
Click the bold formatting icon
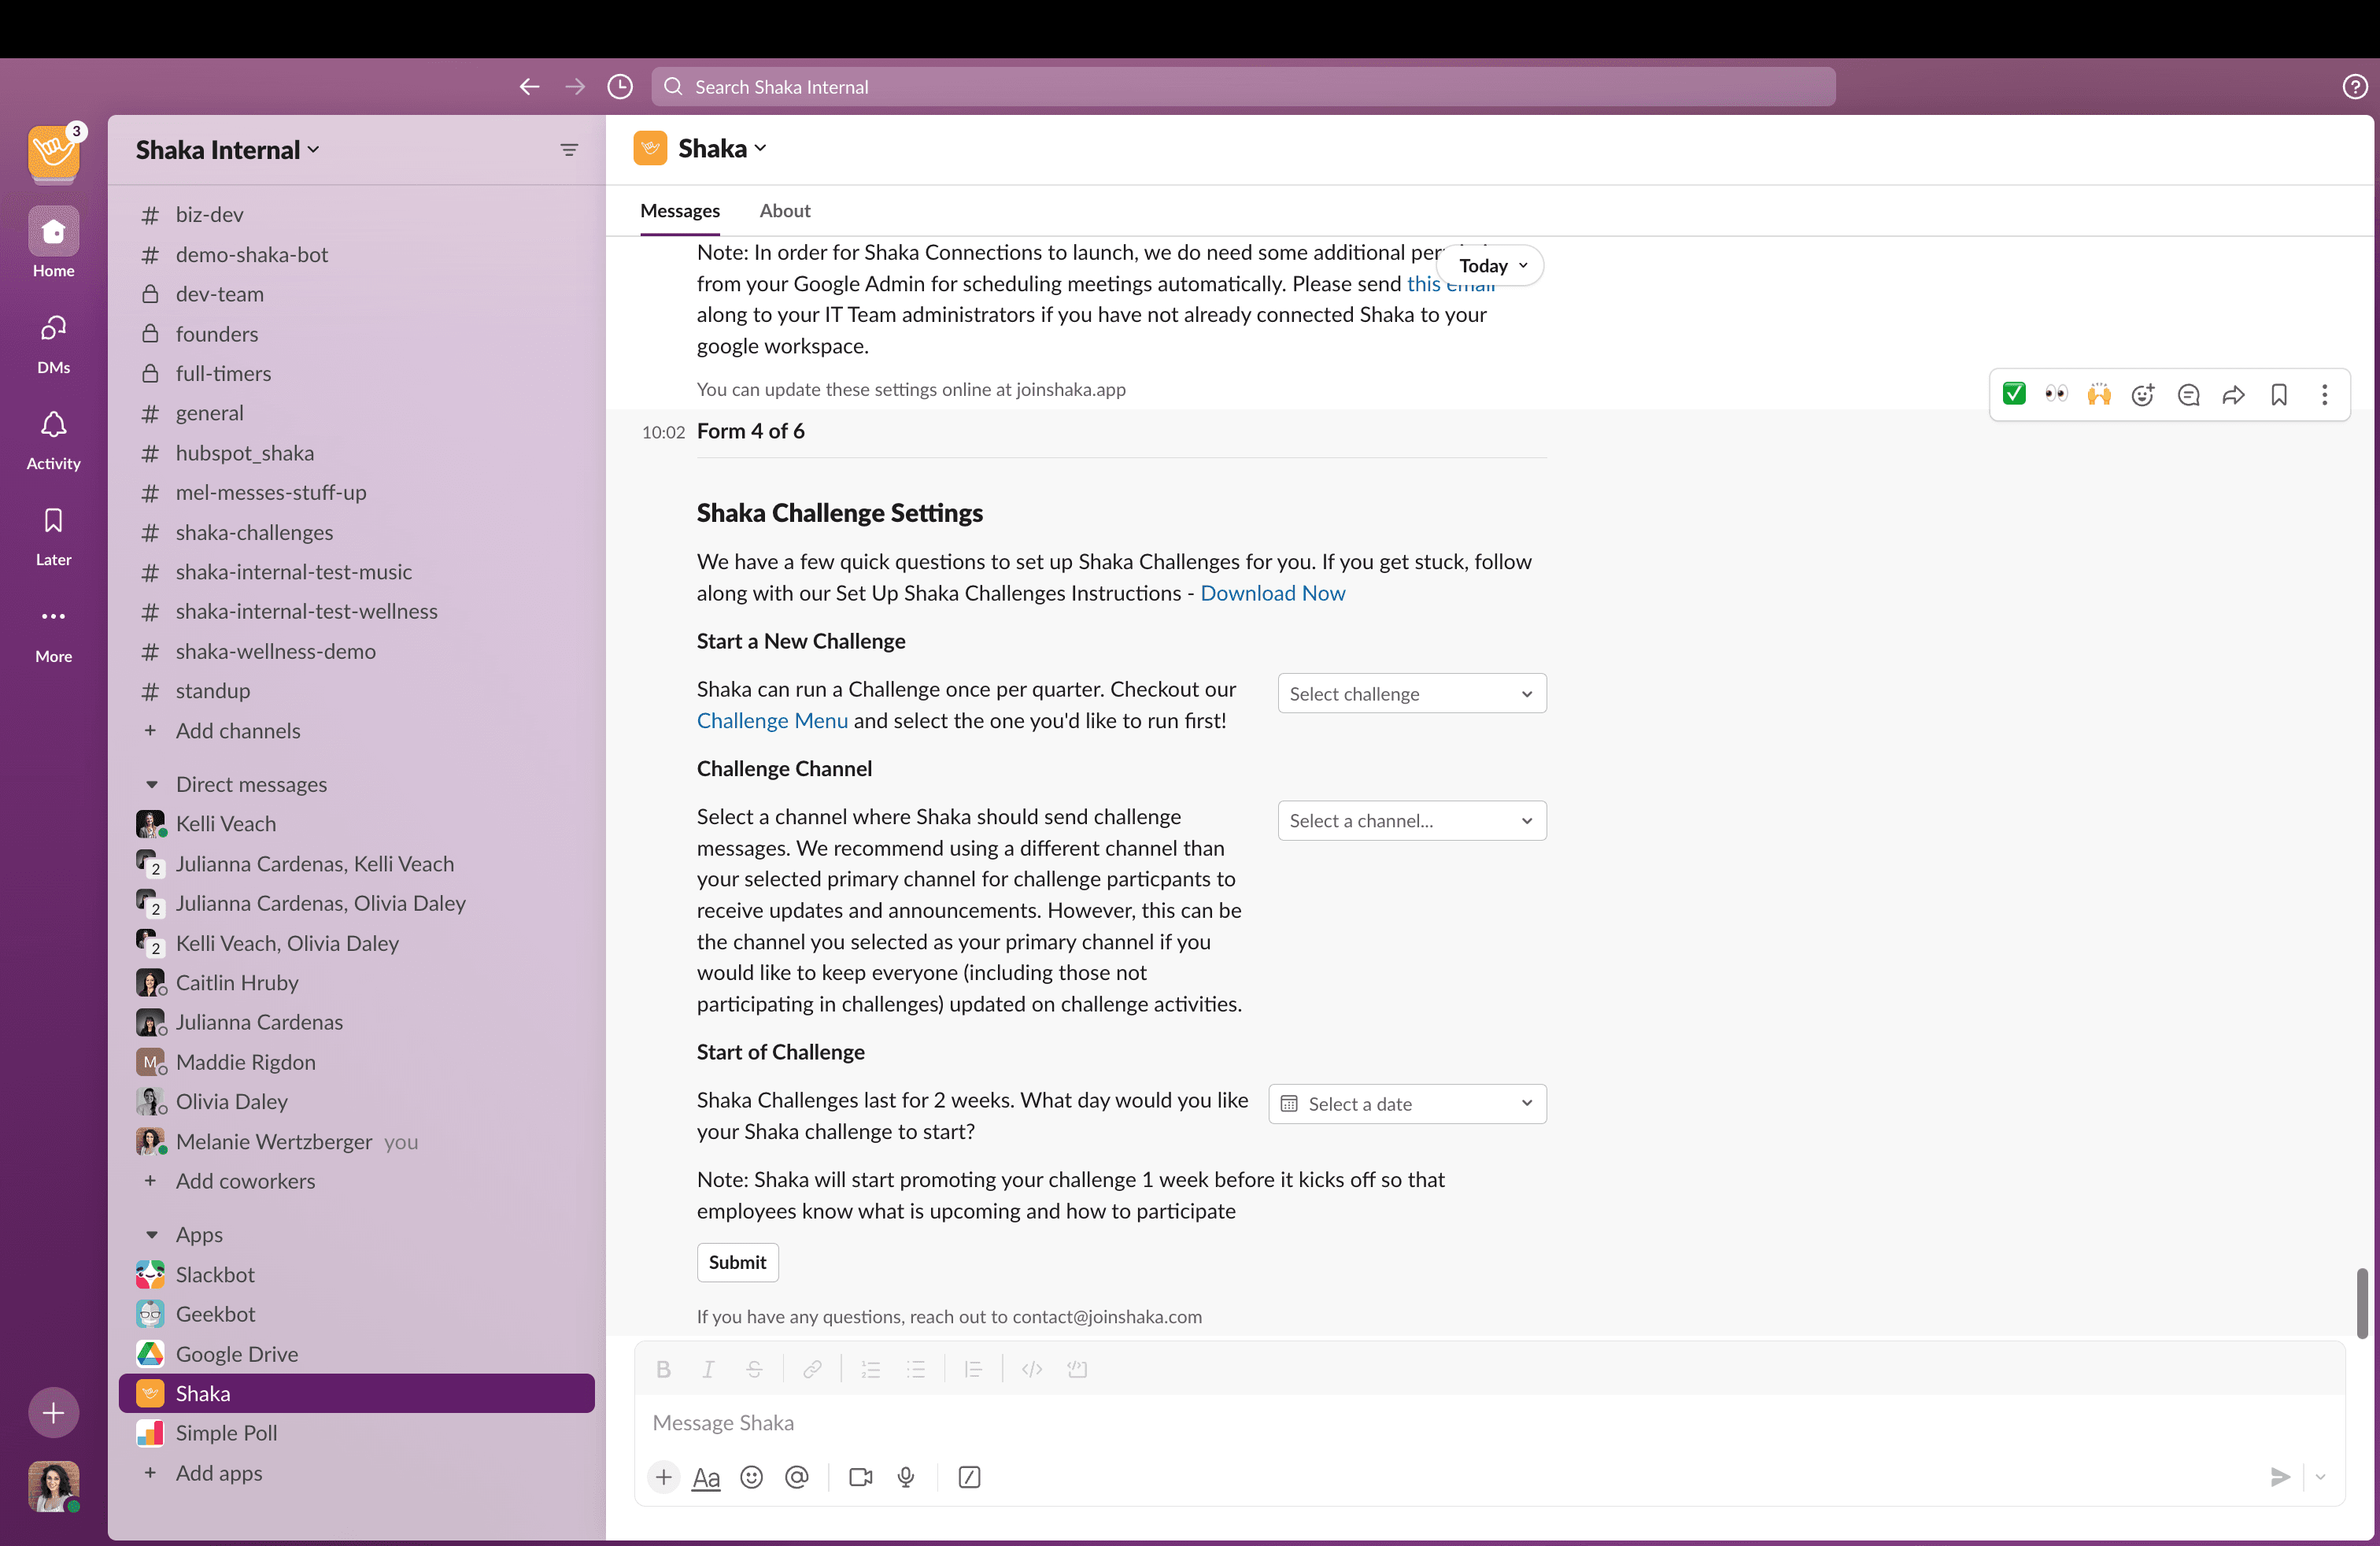click(x=663, y=1369)
